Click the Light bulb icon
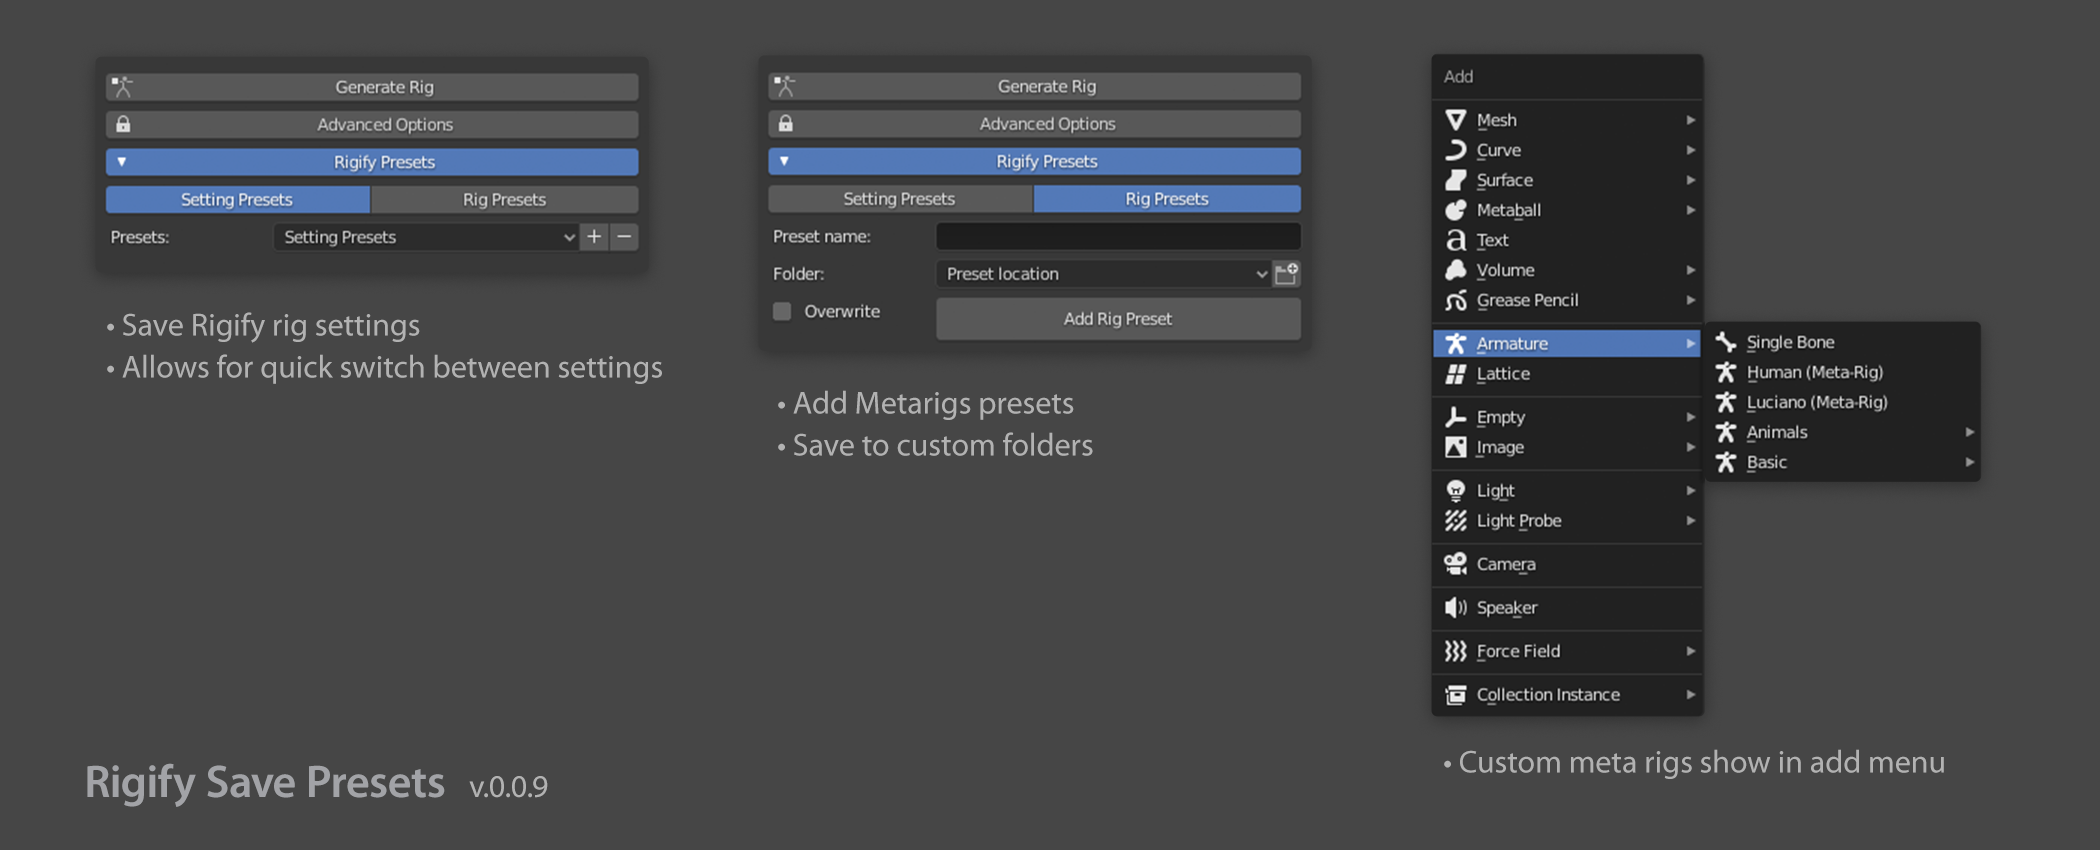Image resolution: width=2100 pixels, height=850 pixels. 1456,490
